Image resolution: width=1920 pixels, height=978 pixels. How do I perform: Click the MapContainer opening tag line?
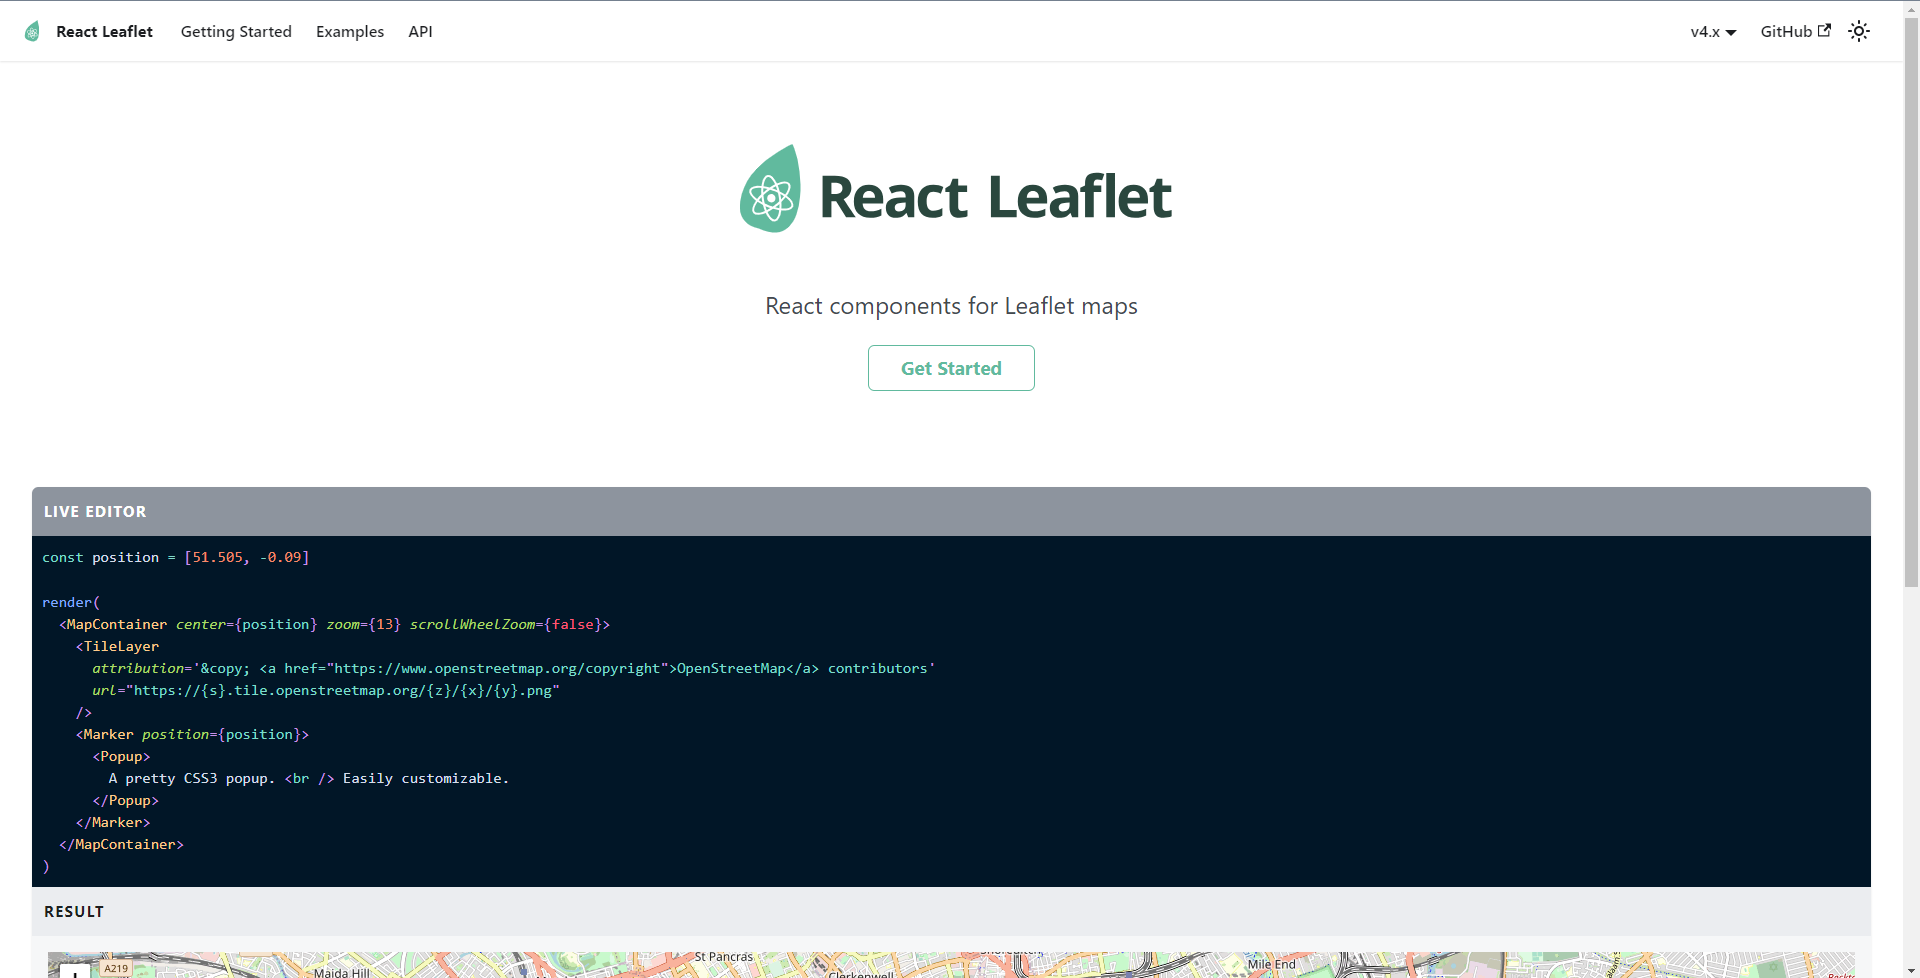tap(334, 624)
